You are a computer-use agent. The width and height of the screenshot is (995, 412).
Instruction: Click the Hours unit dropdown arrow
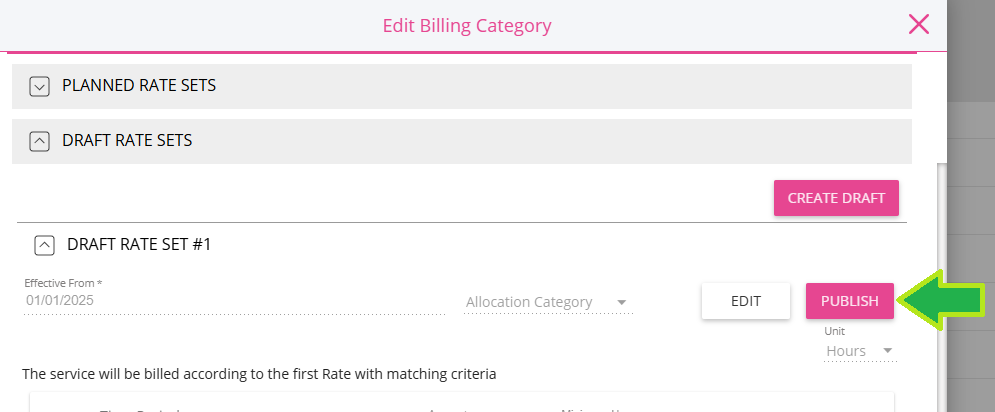[888, 350]
